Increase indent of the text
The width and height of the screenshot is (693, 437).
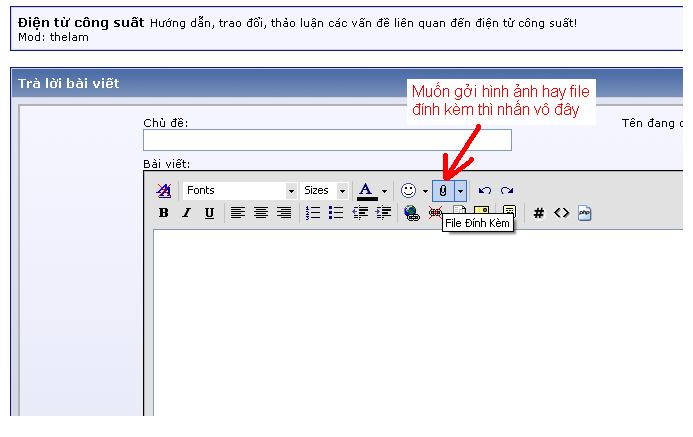pyautogui.click(x=383, y=213)
